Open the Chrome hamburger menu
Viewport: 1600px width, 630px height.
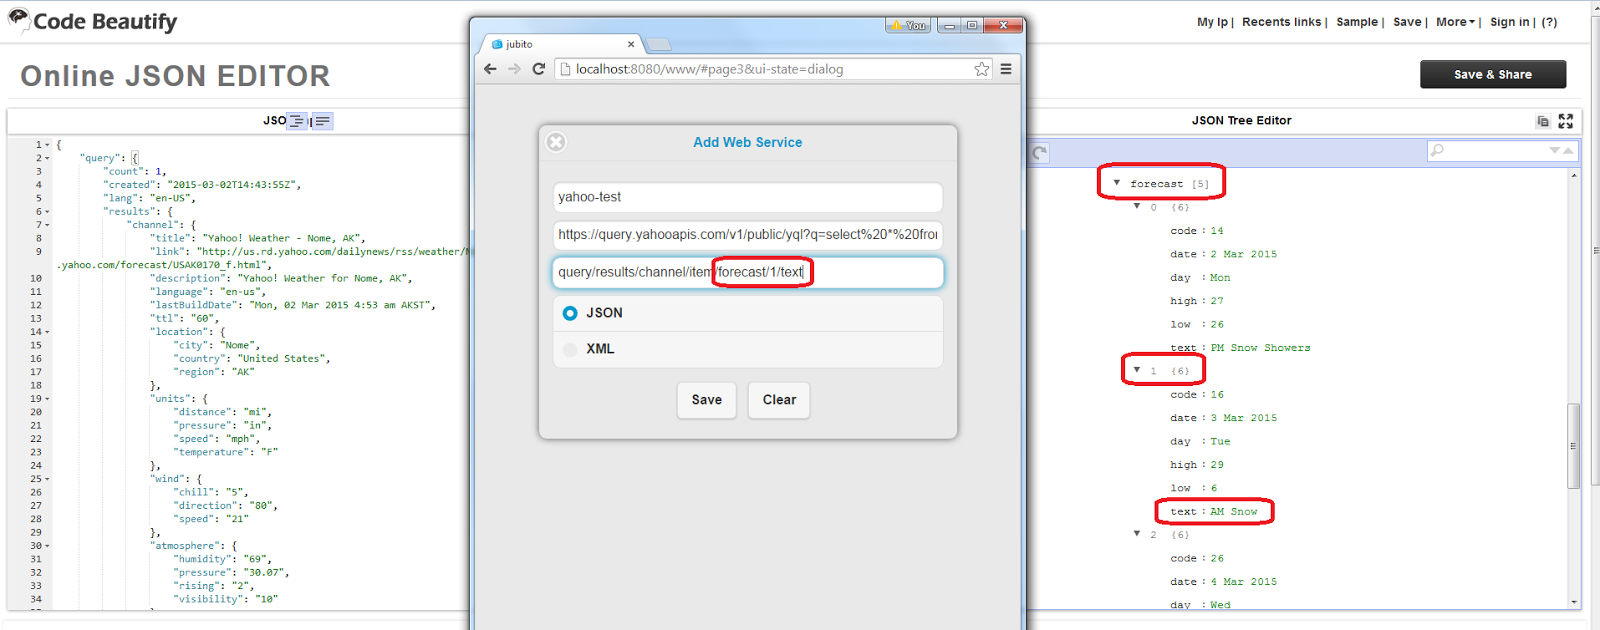tap(1006, 69)
